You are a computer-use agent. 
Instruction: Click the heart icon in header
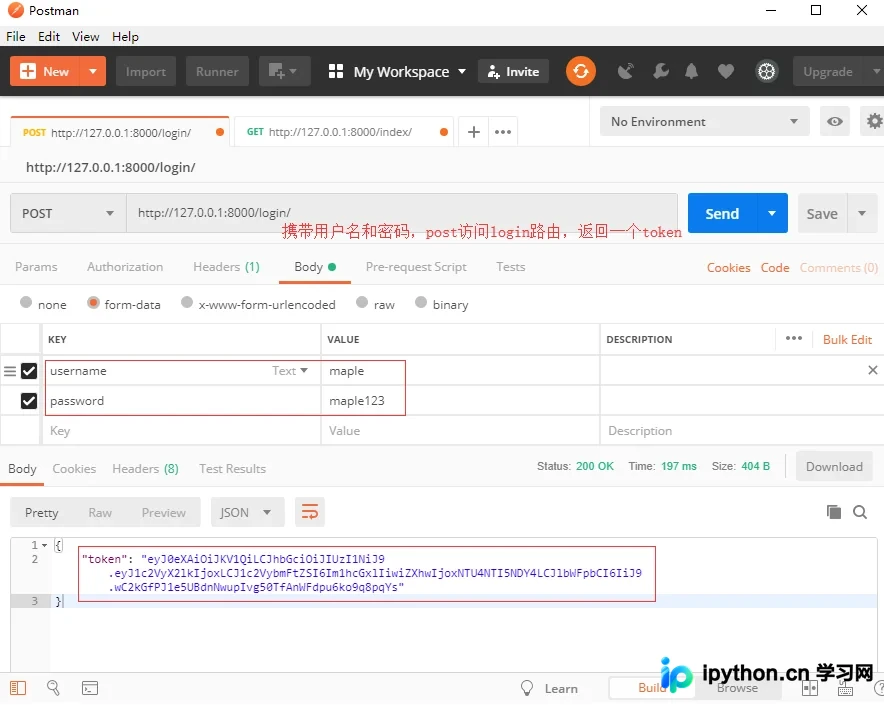click(x=726, y=72)
